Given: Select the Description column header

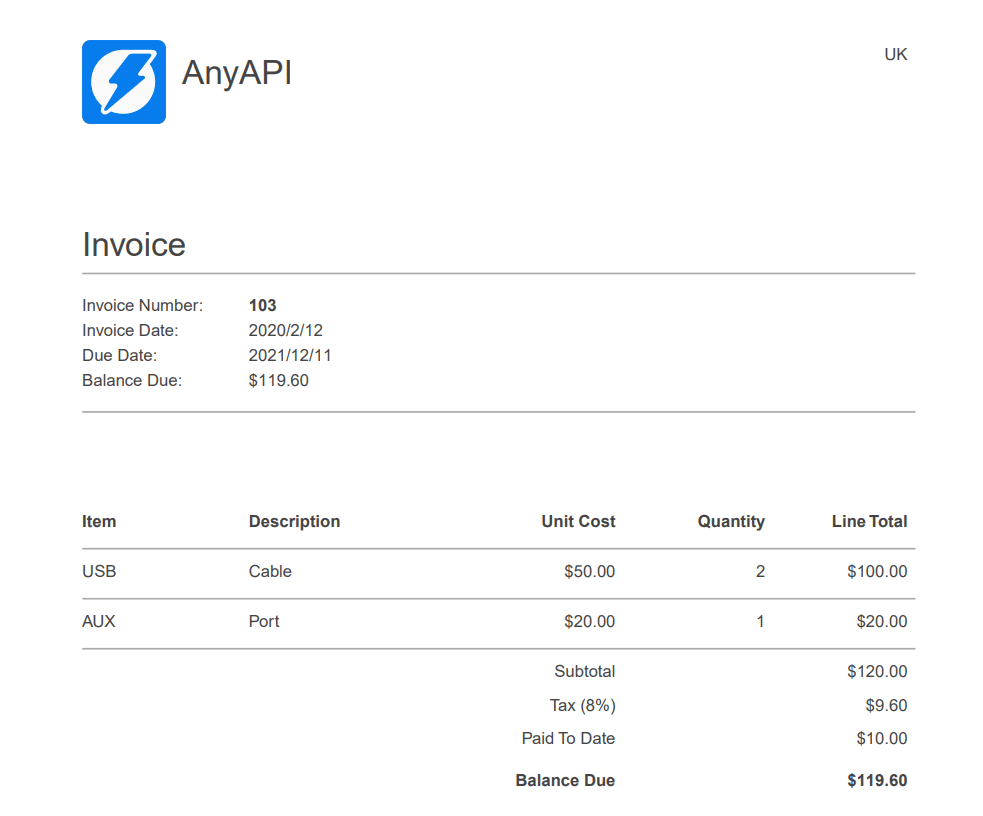Looking at the screenshot, I should pos(294,521).
